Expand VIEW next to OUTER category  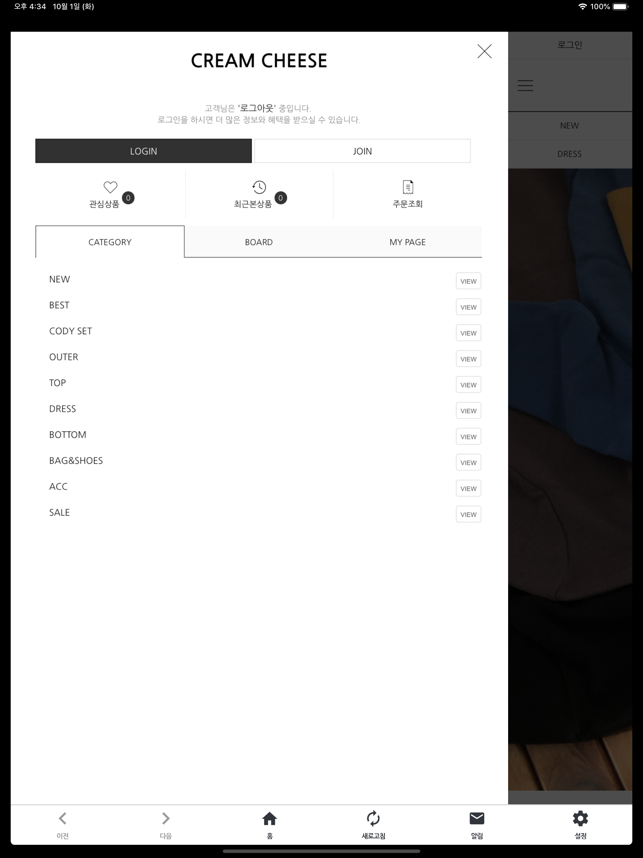(468, 359)
